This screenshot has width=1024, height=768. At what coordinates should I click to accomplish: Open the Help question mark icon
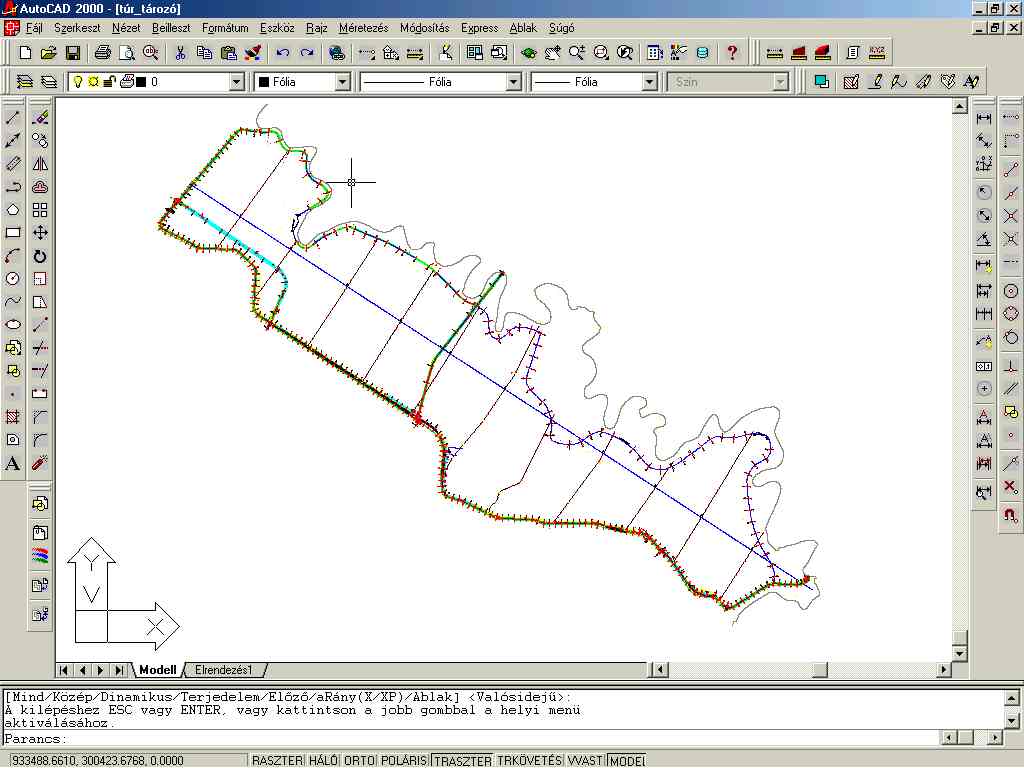click(732, 53)
